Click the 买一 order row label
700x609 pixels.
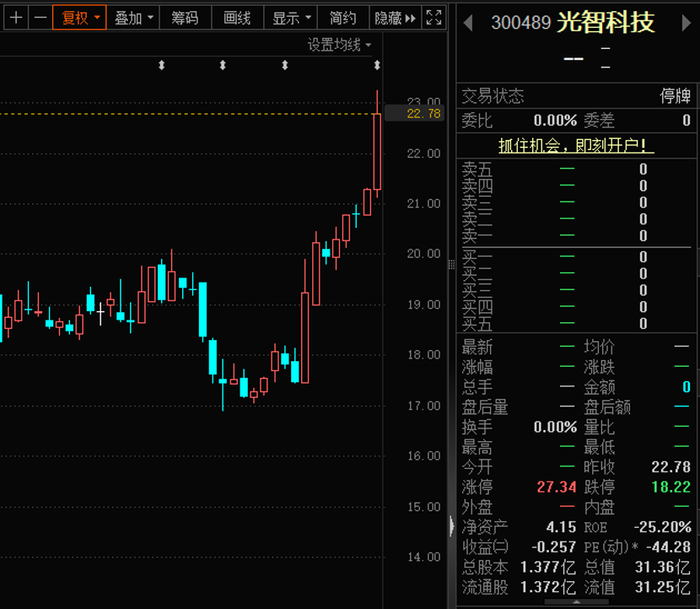pos(477,257)
